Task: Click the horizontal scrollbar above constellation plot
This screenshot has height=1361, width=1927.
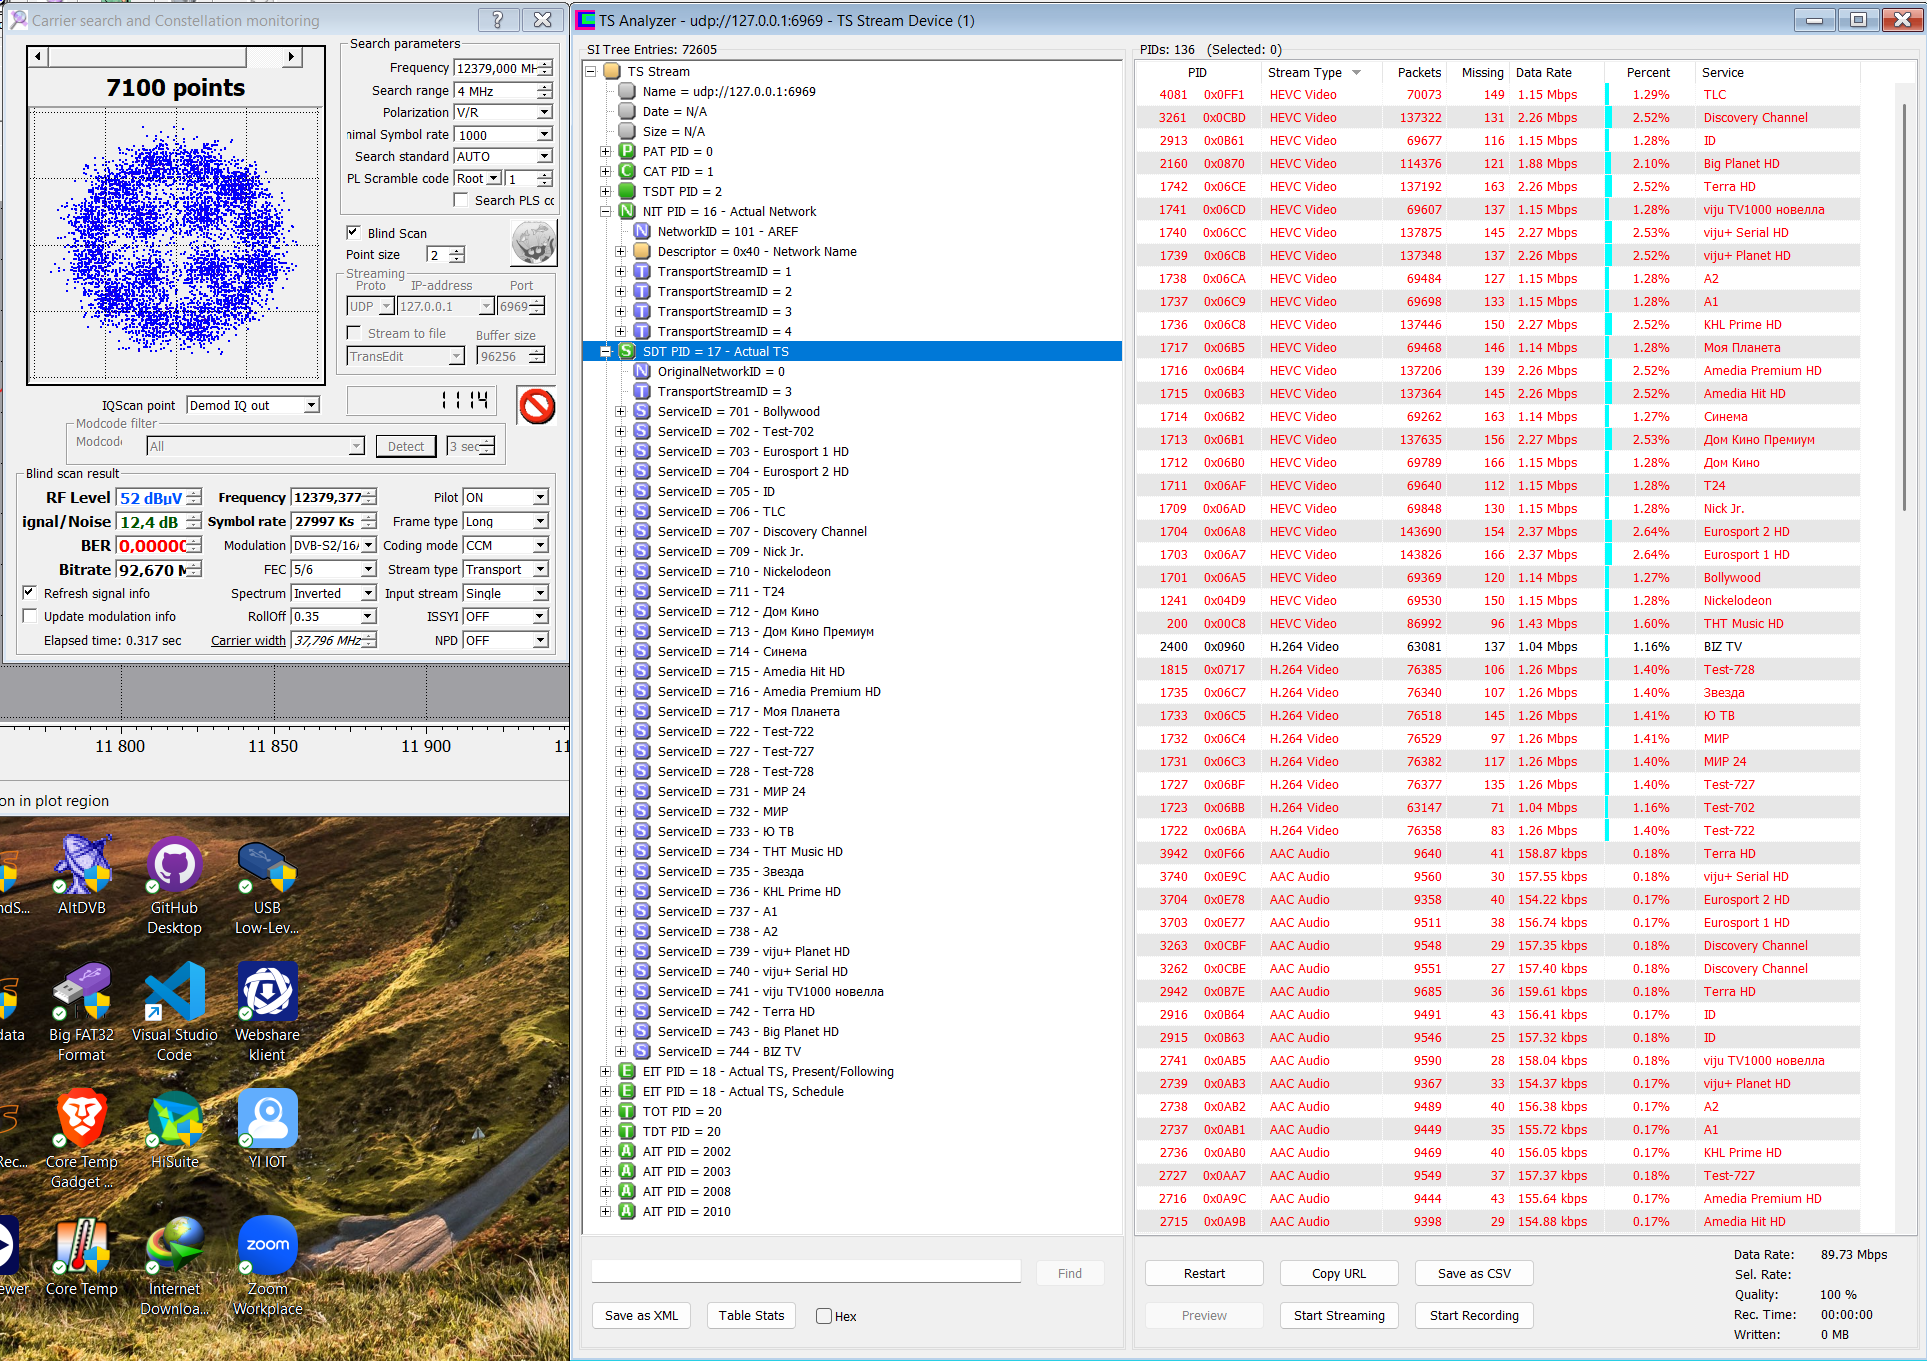Action: tap(166, 57)
